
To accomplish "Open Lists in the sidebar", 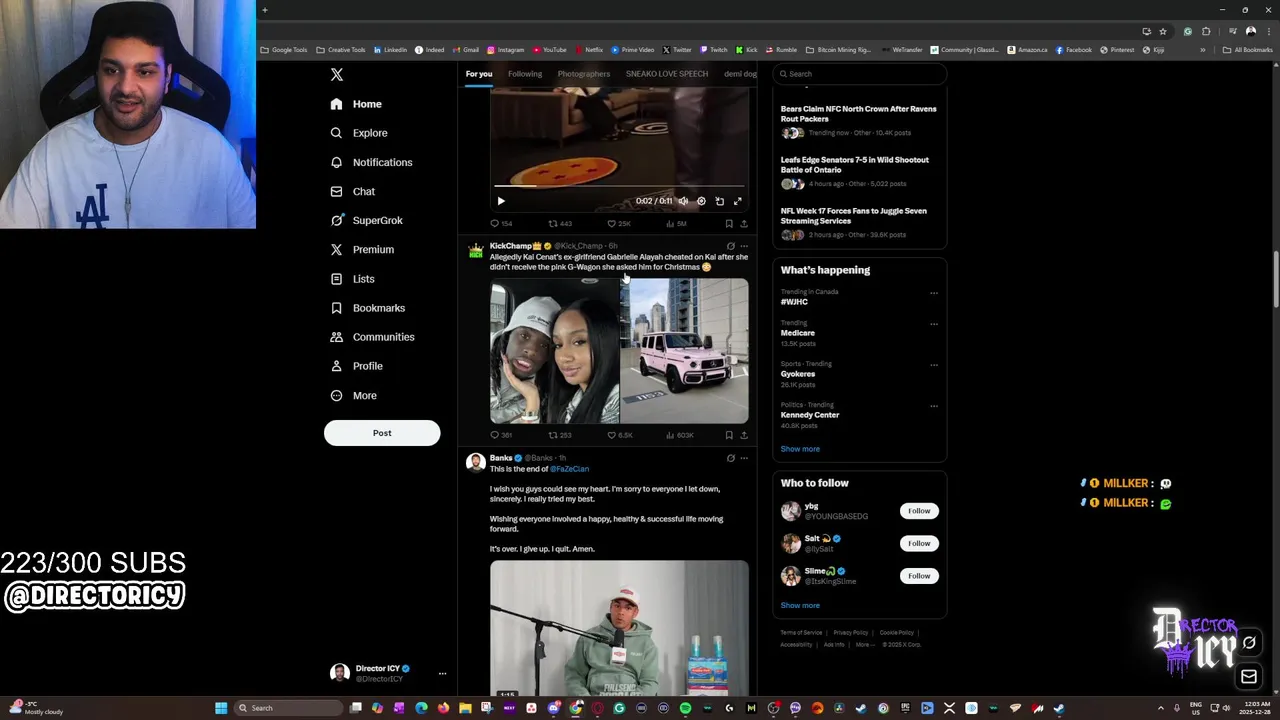I will pos(352,279).
